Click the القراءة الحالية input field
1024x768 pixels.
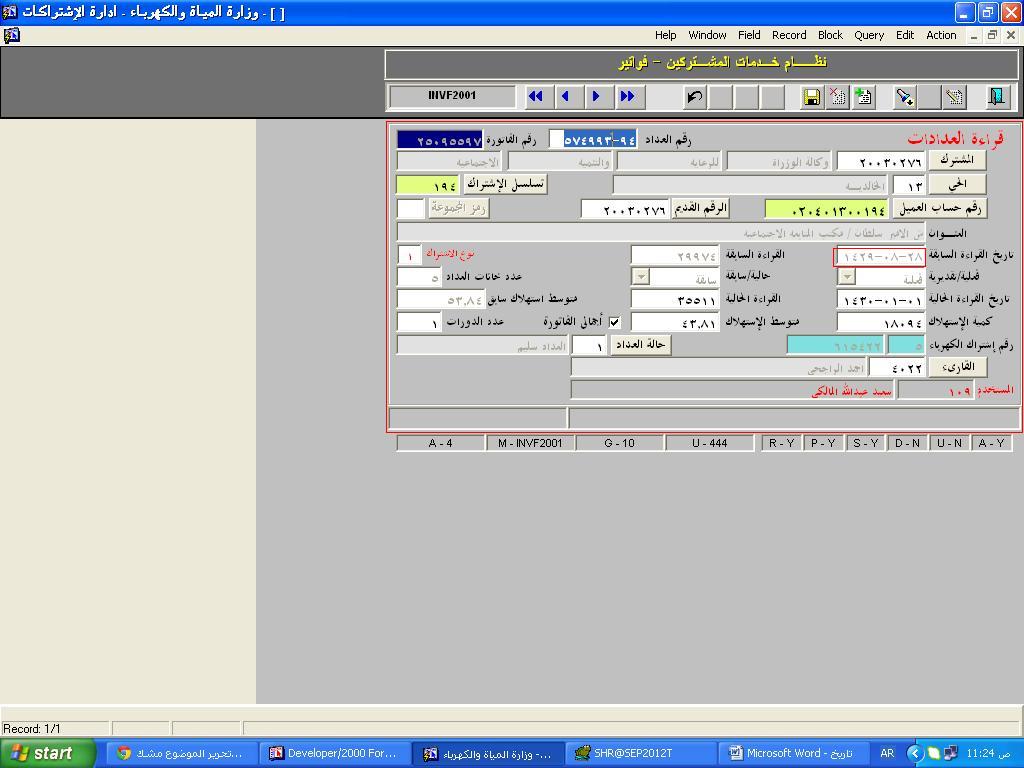675,299
